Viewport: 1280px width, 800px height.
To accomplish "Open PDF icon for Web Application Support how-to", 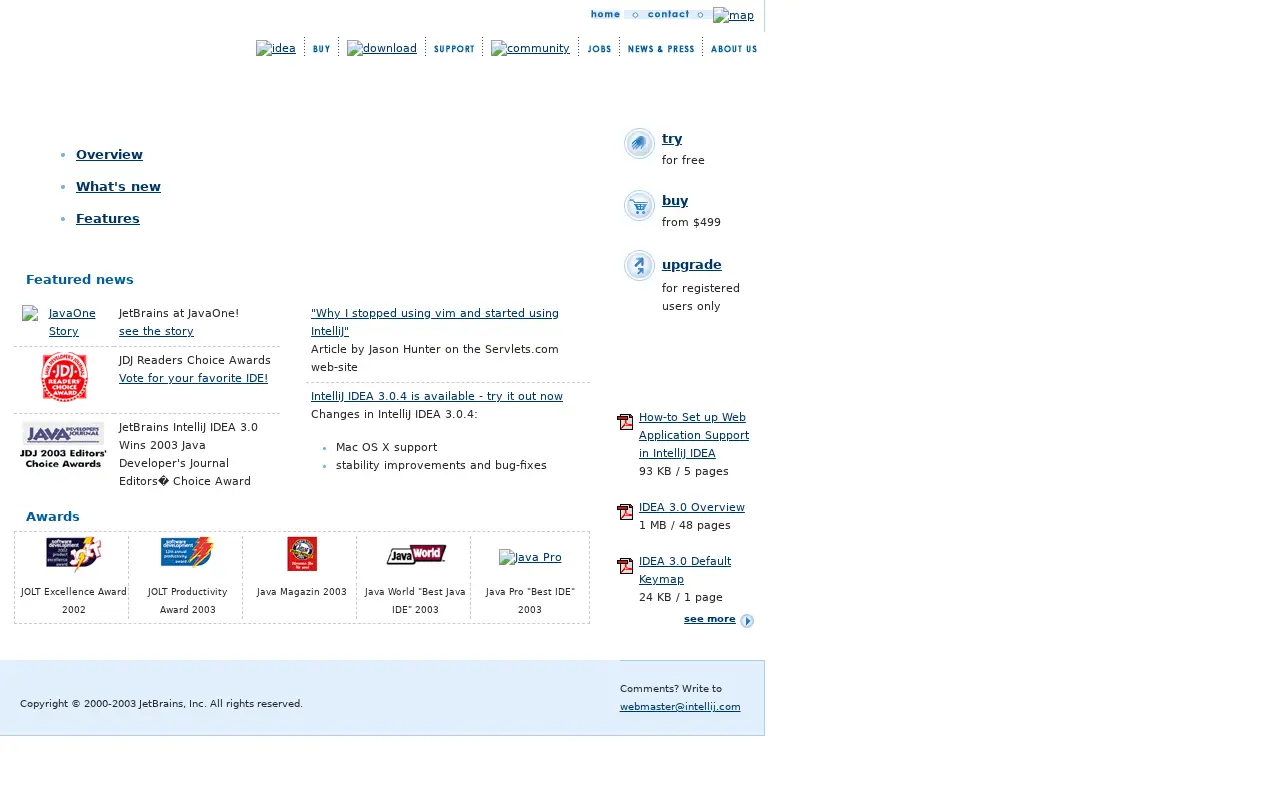I will click(625, 422).
